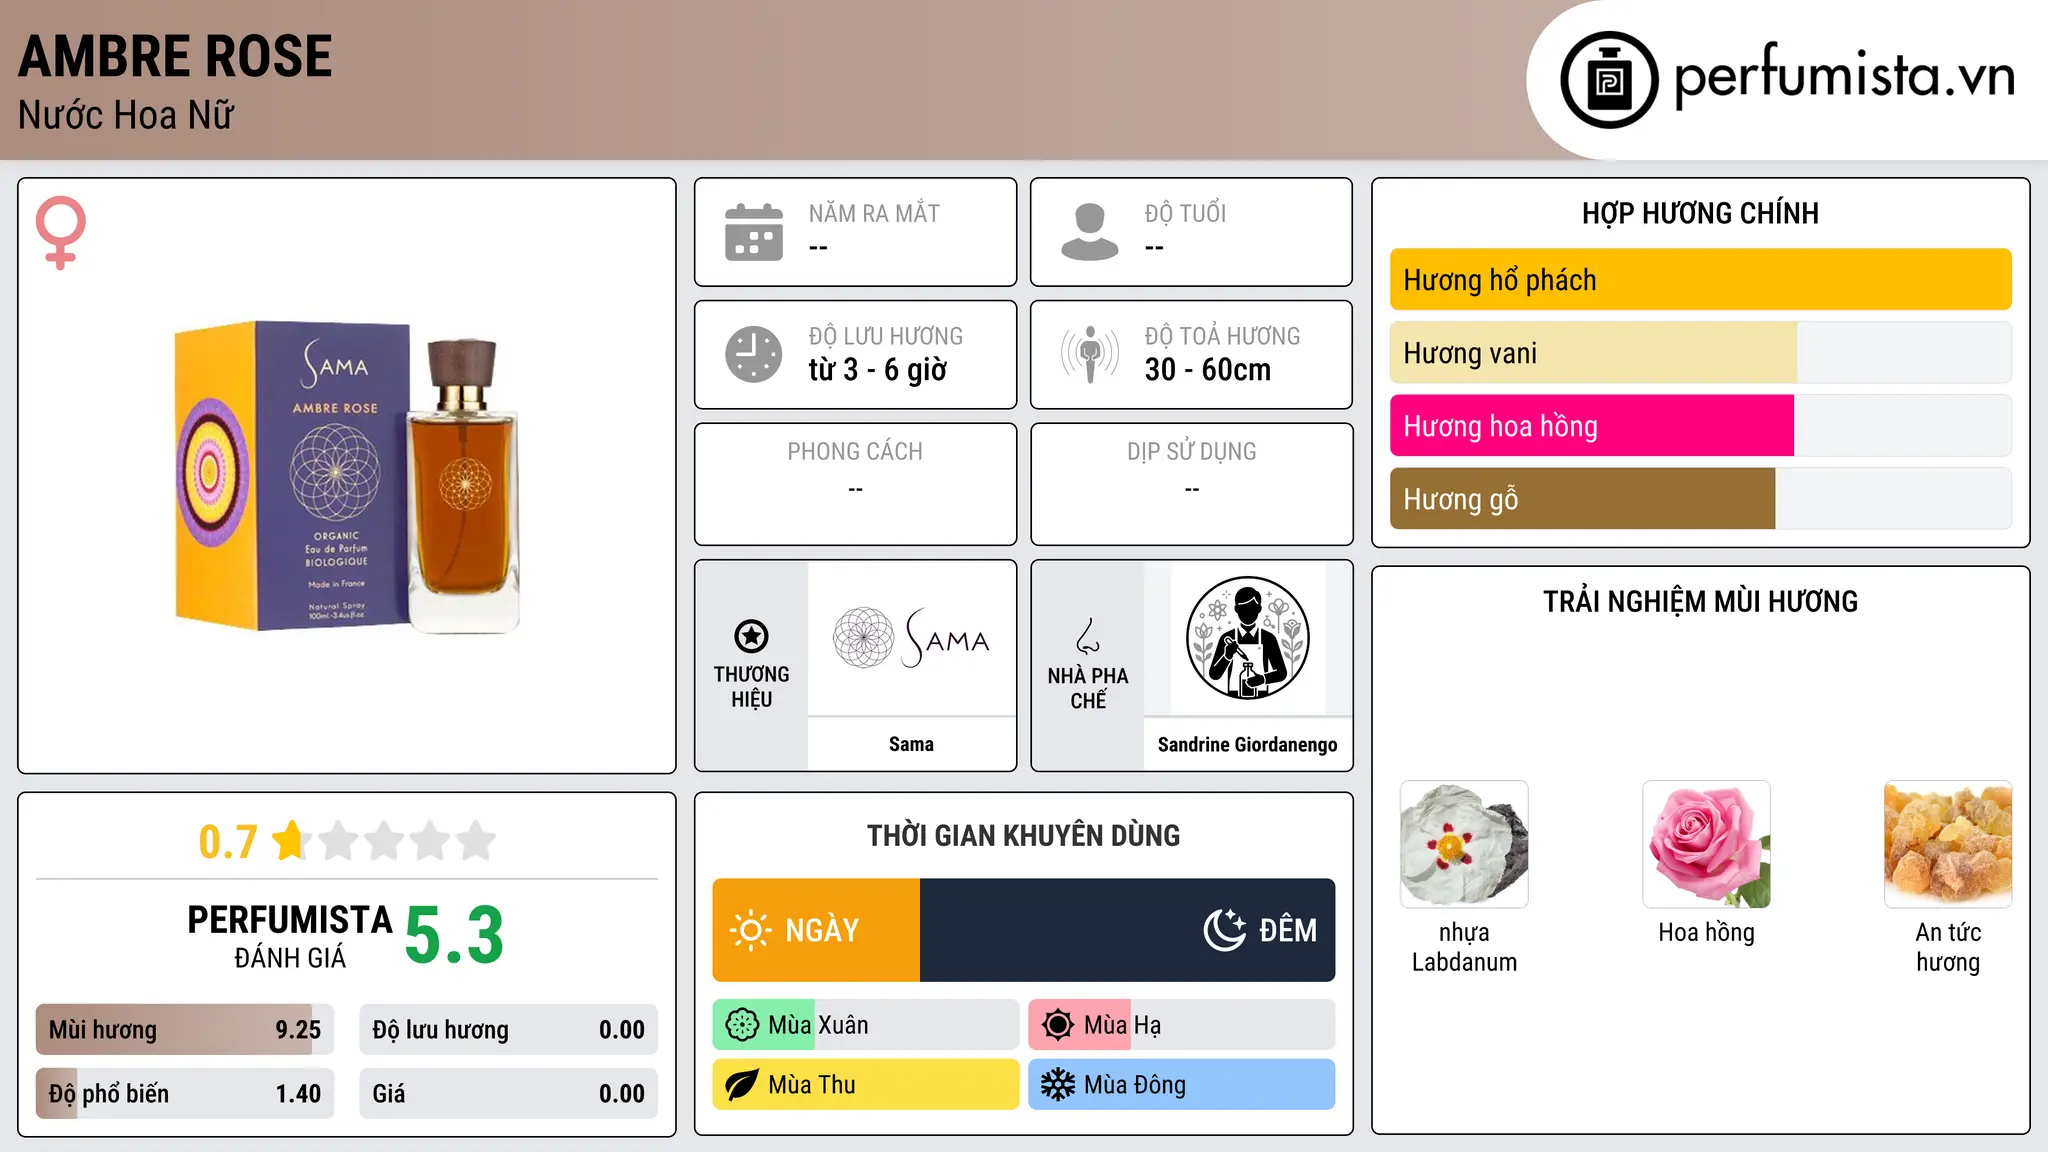The width and height of the screenshot is (2048, 1152).
Task: Click the Sama brand name link
Action: (x=911, y=744)
